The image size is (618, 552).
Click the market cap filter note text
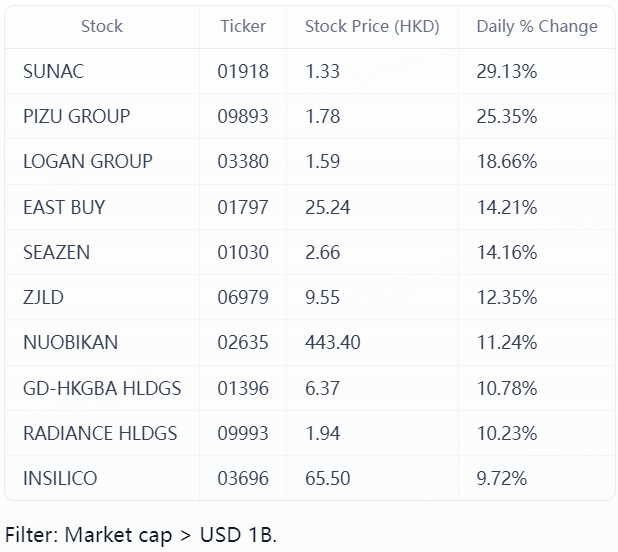click(141, 534)
